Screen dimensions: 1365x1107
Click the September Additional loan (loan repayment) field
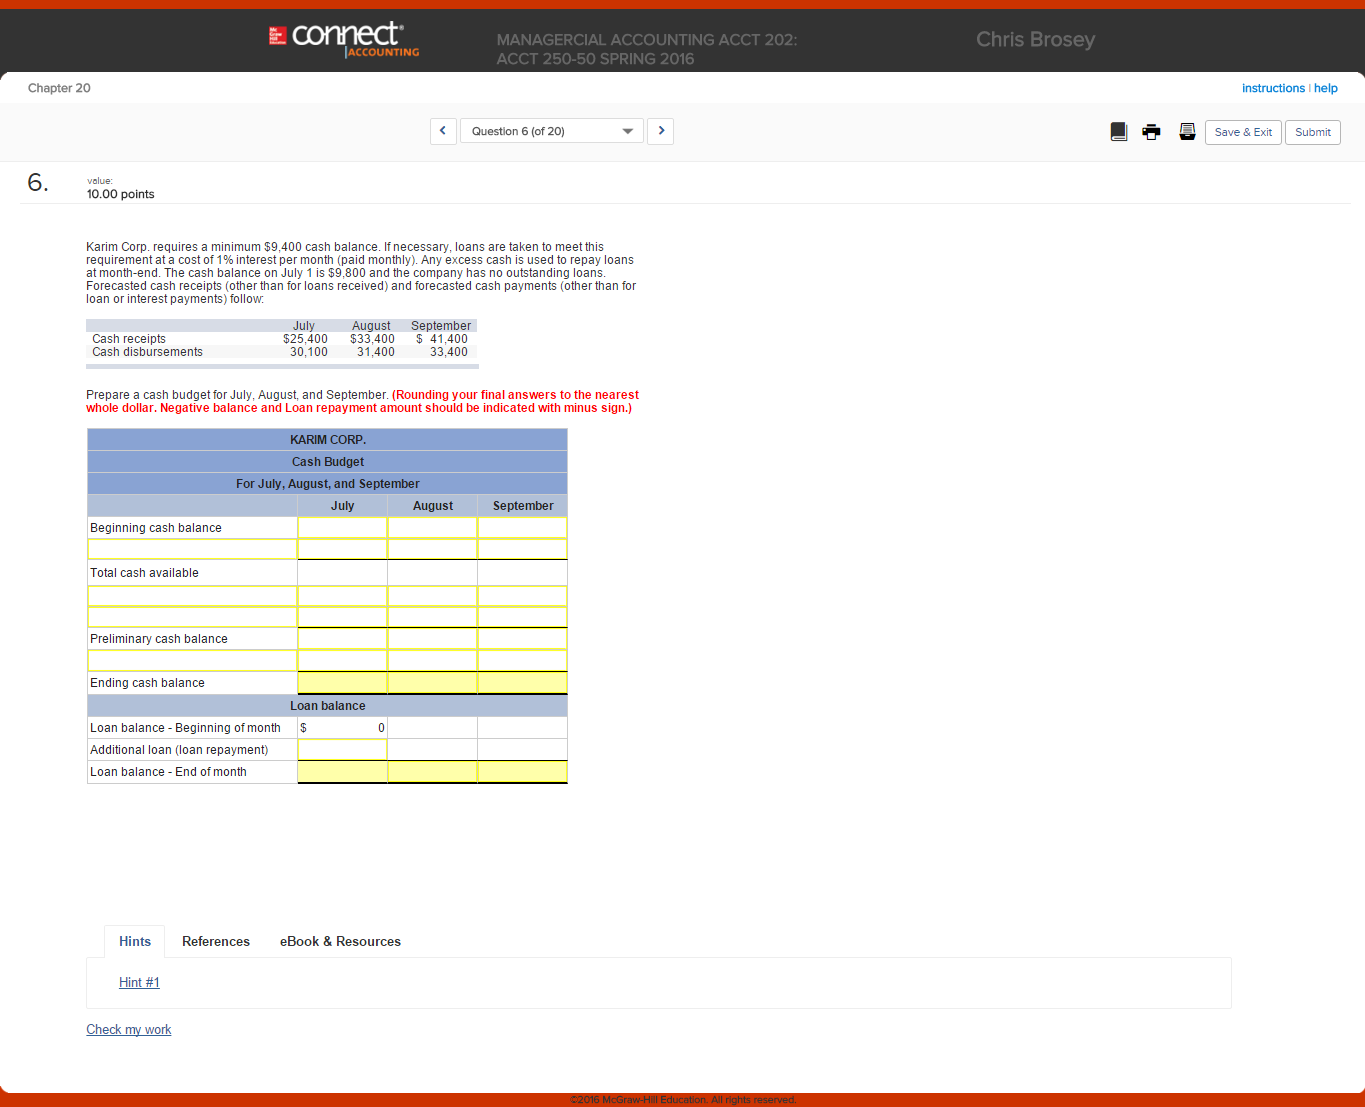pyautogui.click(x=522, y=750)
